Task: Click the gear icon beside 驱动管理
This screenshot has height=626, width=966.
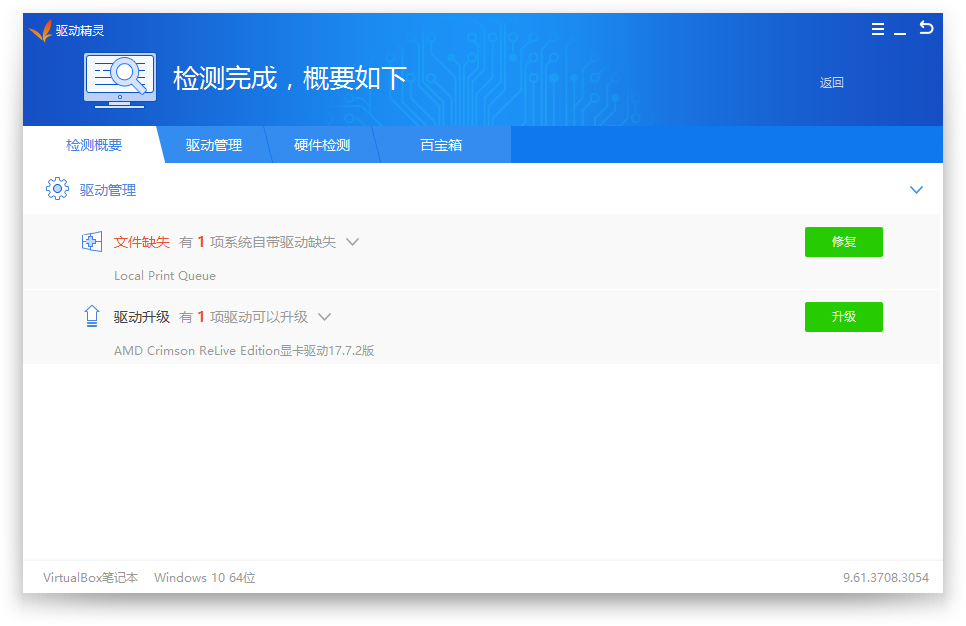Action: (x=57, y=189)
